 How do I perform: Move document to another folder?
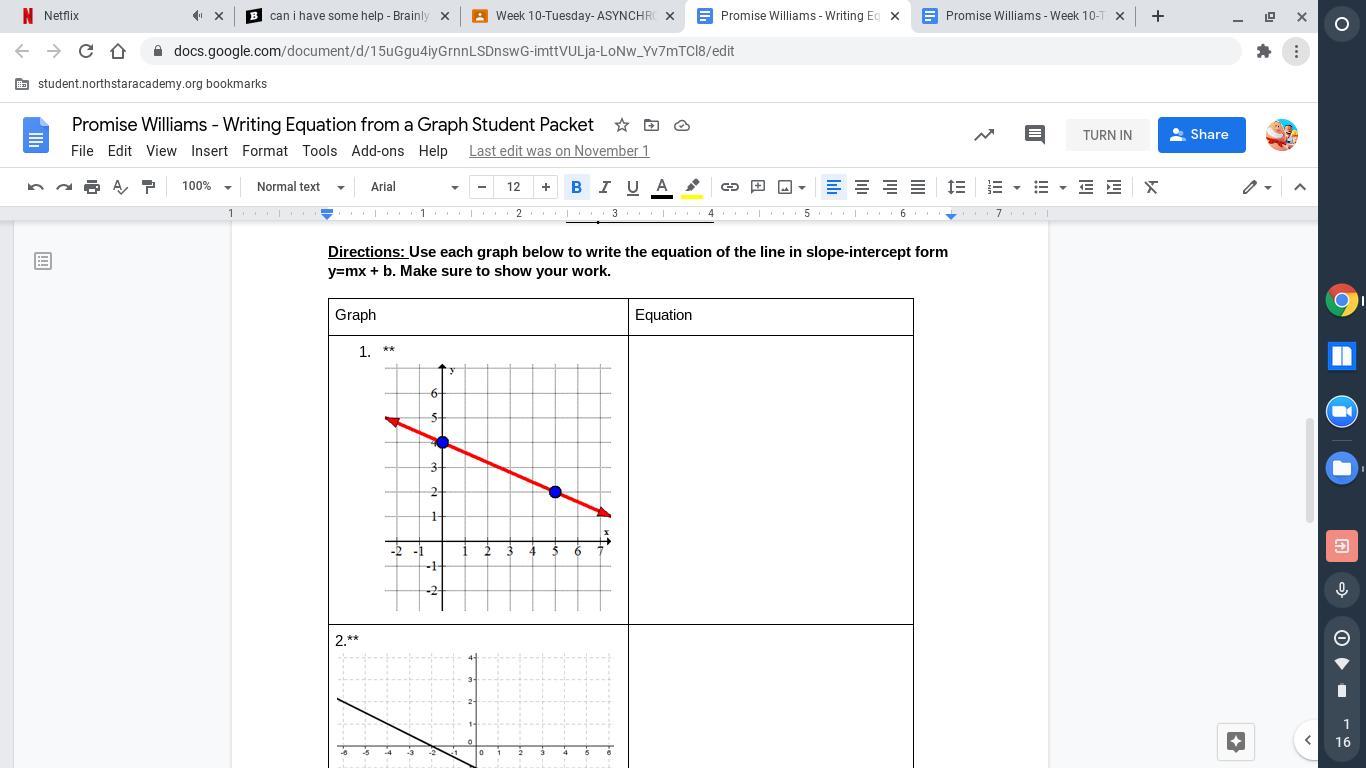pos(652,125)
